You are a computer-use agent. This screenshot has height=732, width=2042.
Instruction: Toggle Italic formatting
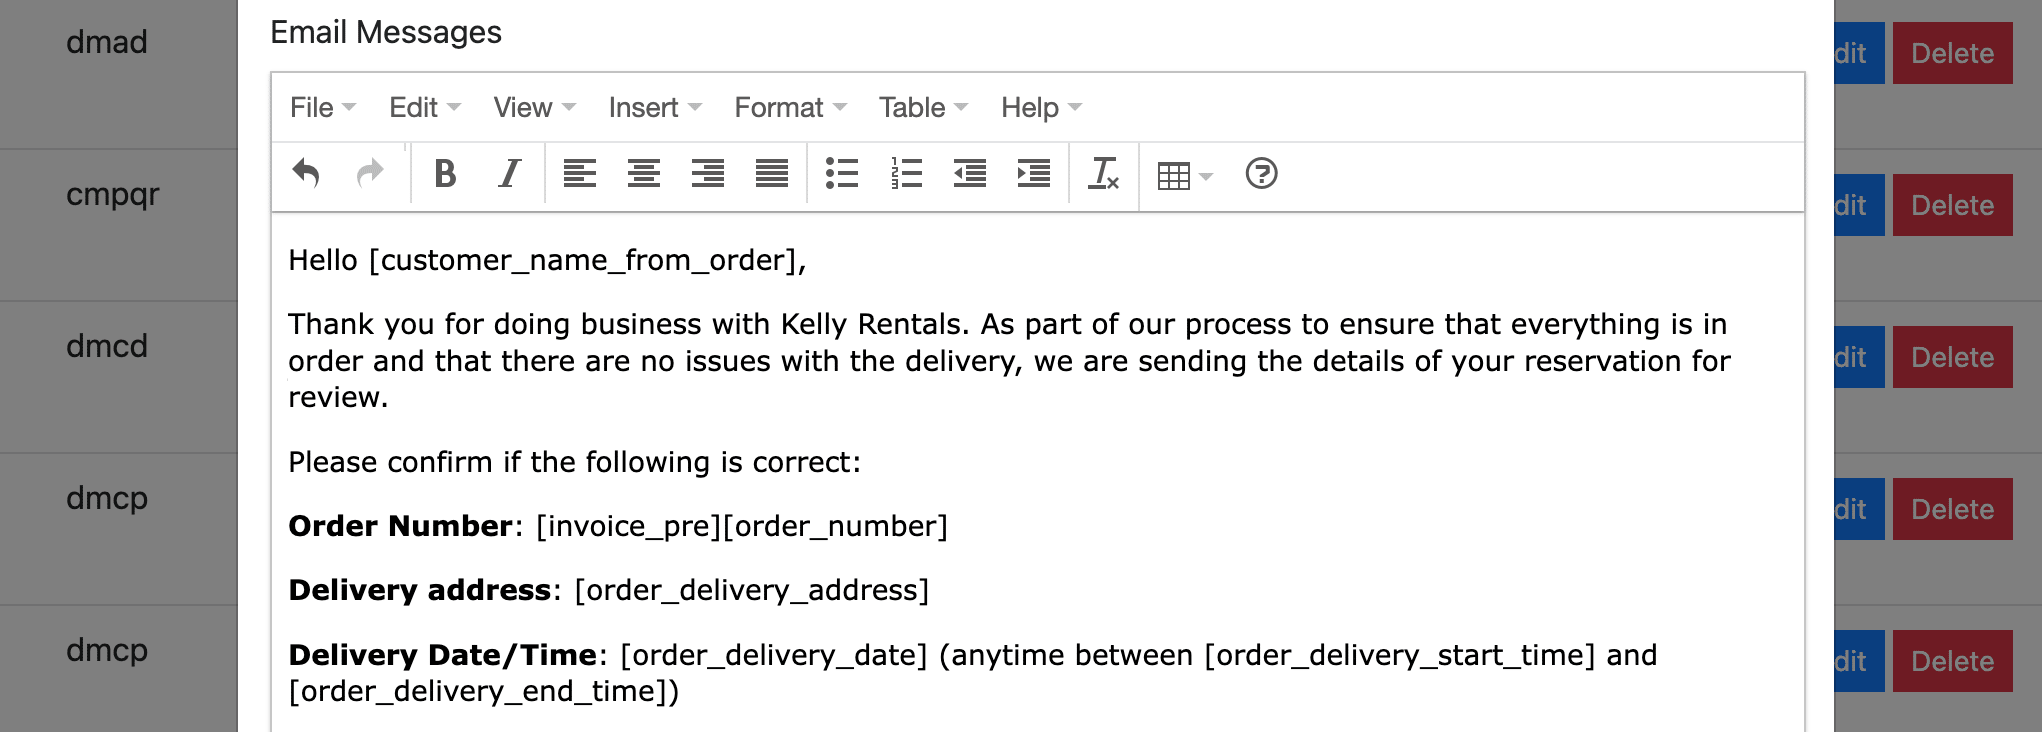click(x=509, y=174)
